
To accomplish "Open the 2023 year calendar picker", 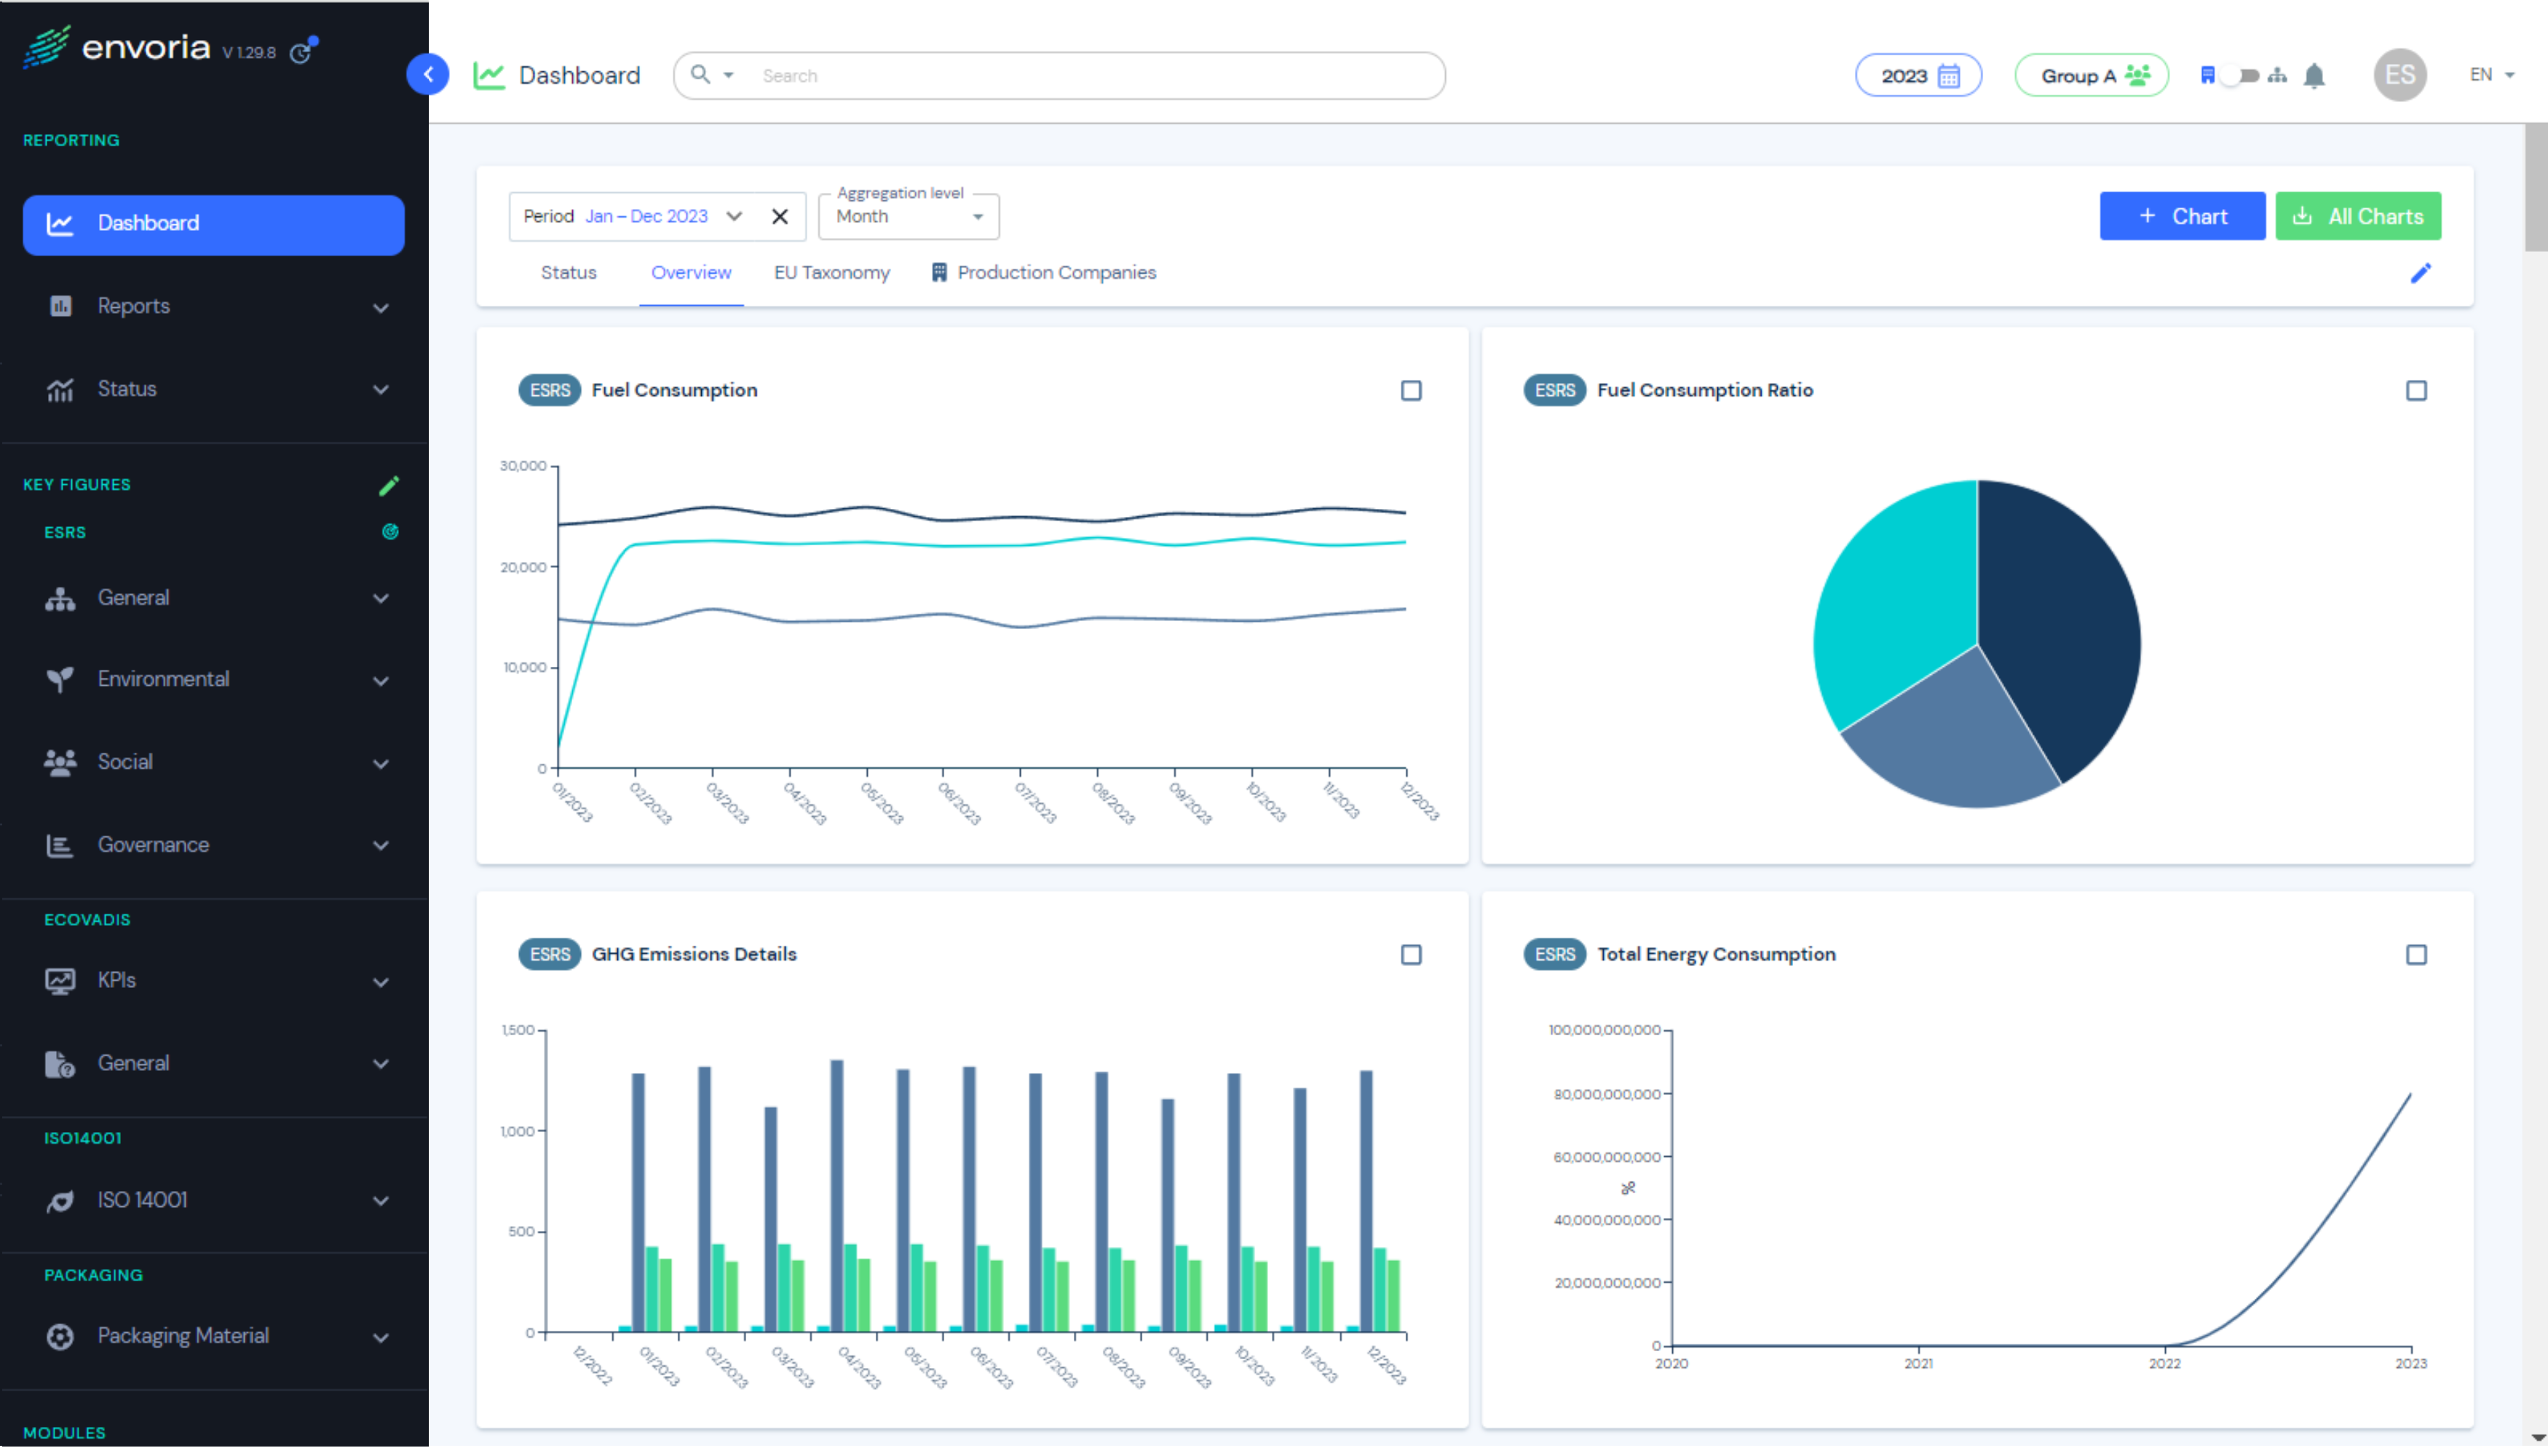I will pyautogui.click(x=1918, y=76).
